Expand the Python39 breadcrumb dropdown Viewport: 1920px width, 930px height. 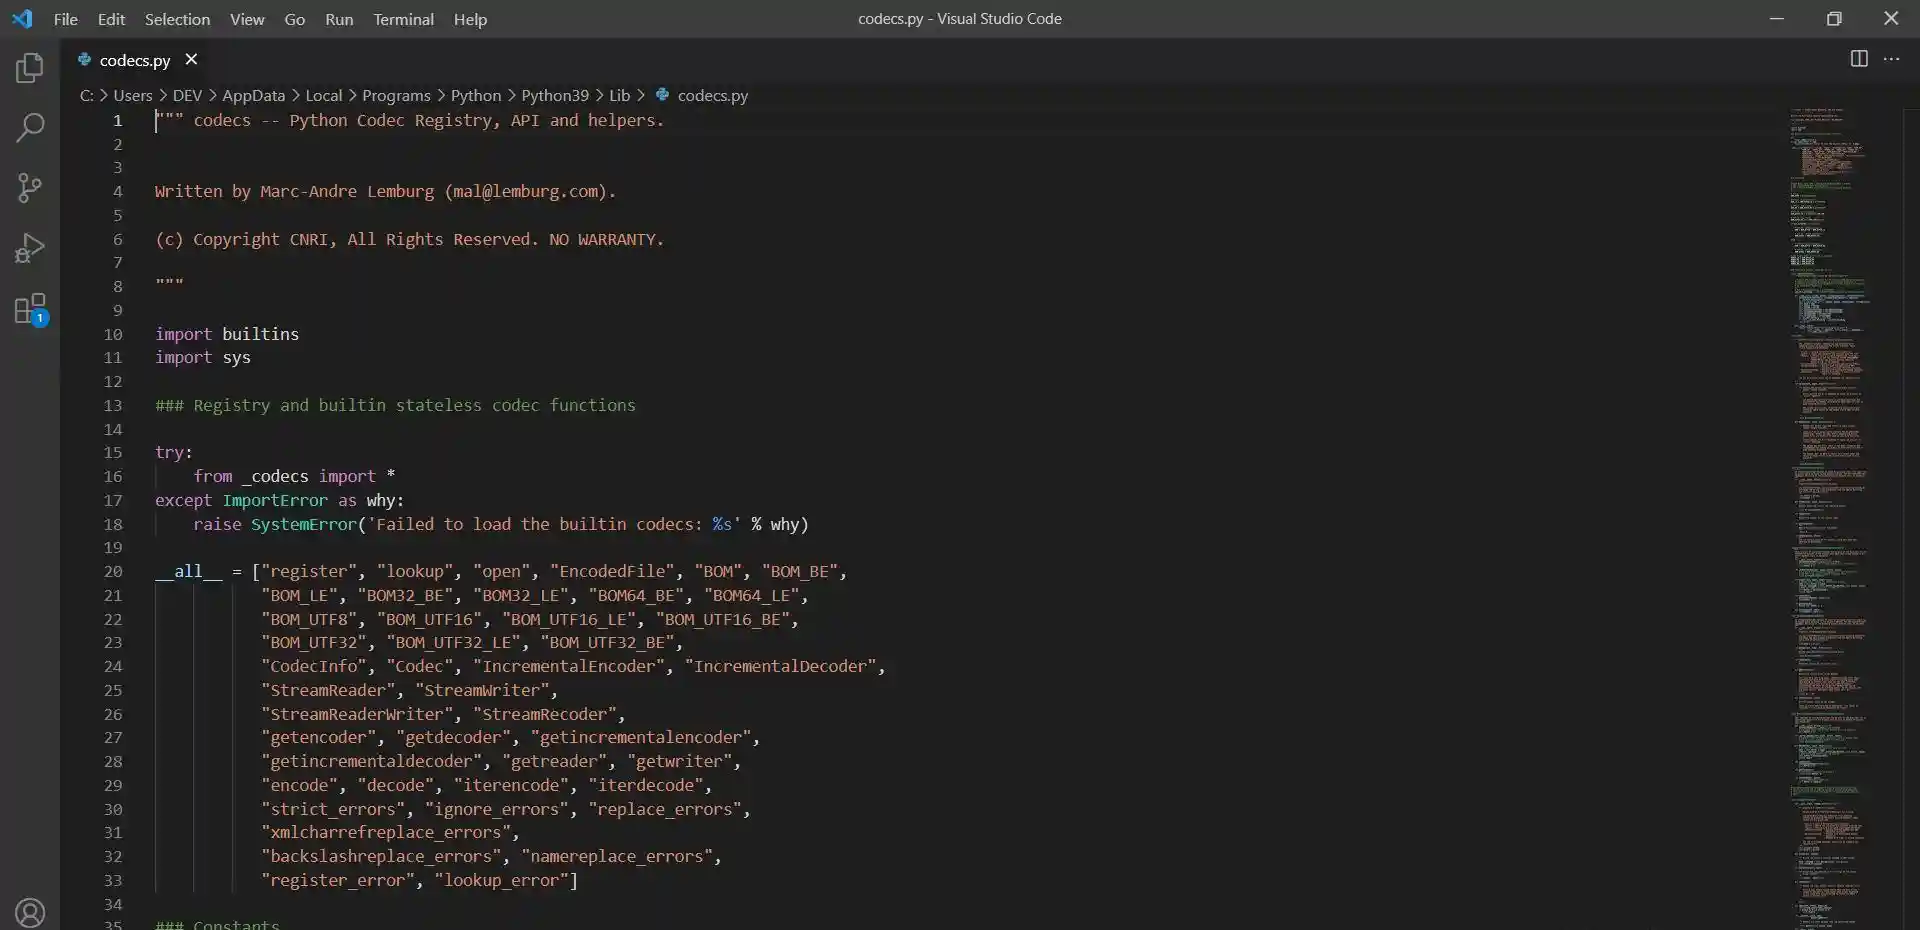coord(556,95)
